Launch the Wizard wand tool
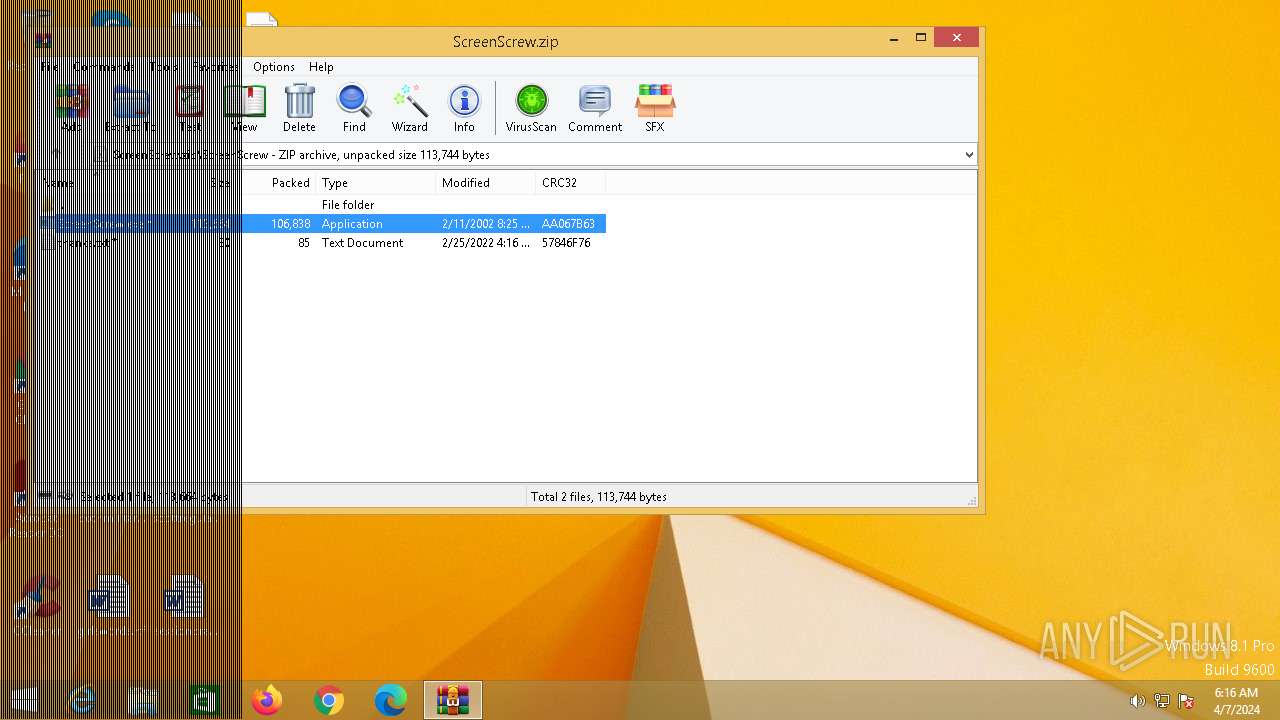The width and height of the screenshot is (1280, 720). (x=409, y=108)
